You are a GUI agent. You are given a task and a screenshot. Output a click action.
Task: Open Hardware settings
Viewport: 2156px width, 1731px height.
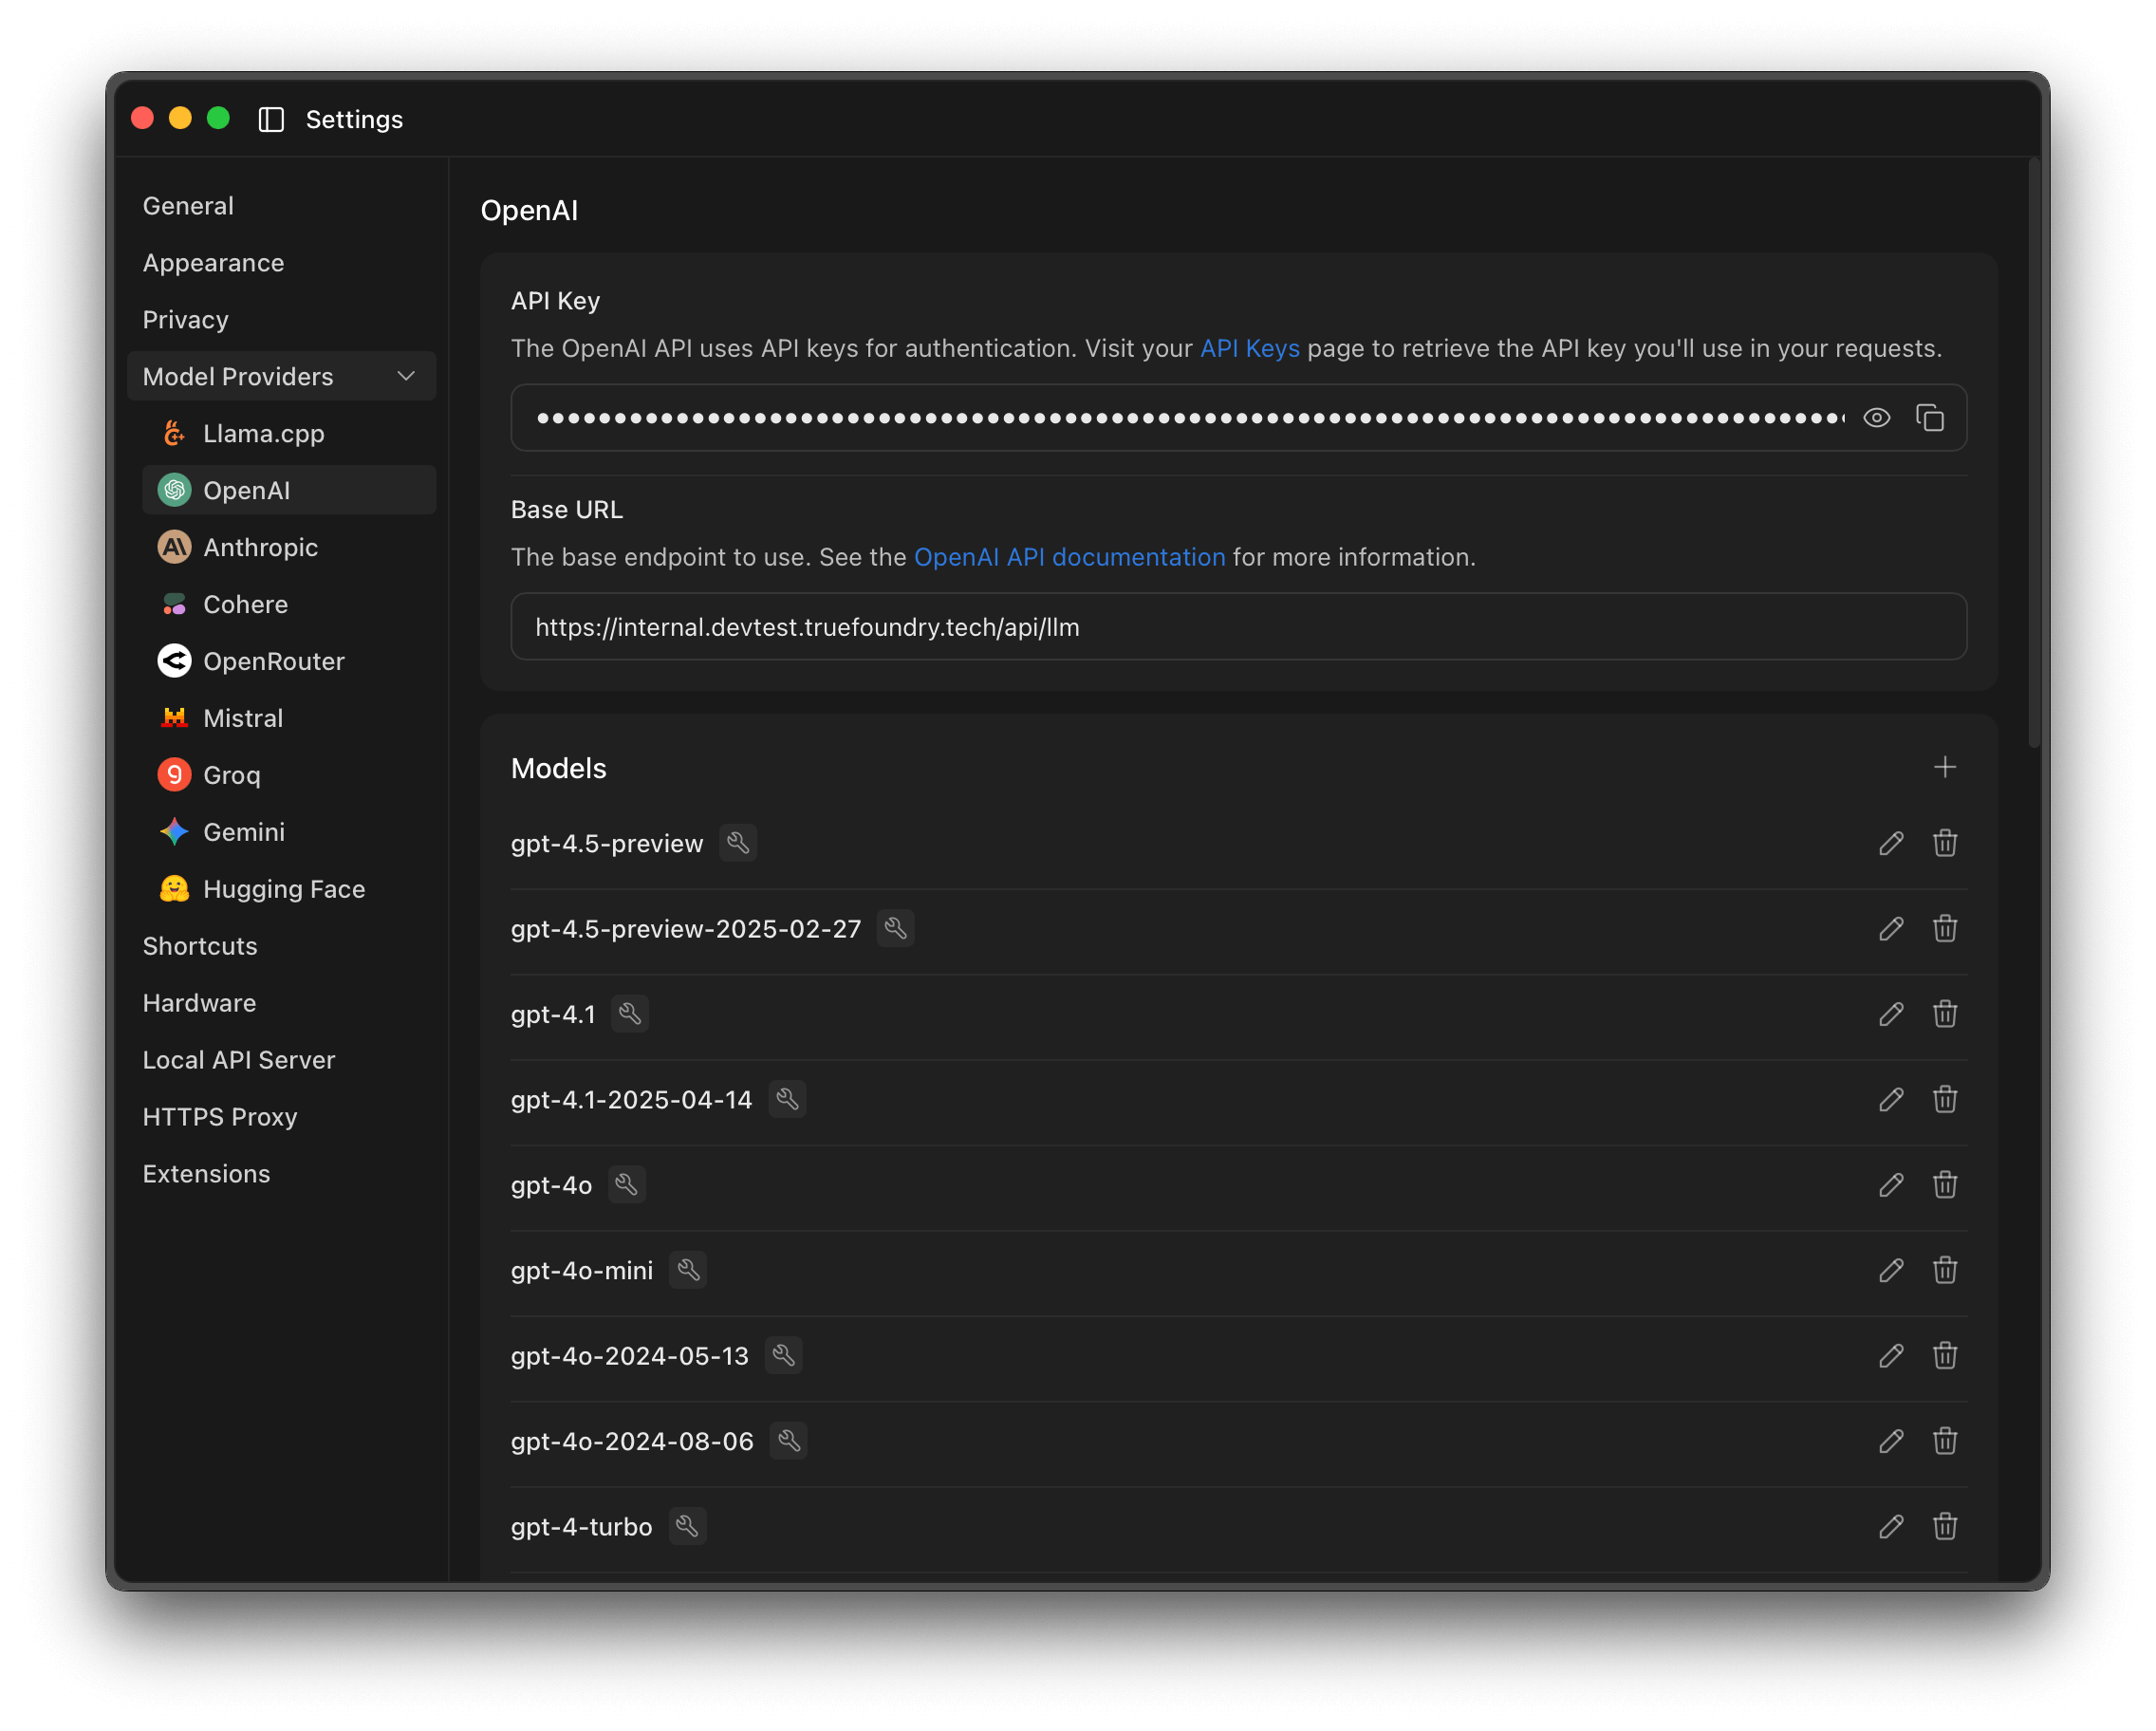coord(199,1002)
